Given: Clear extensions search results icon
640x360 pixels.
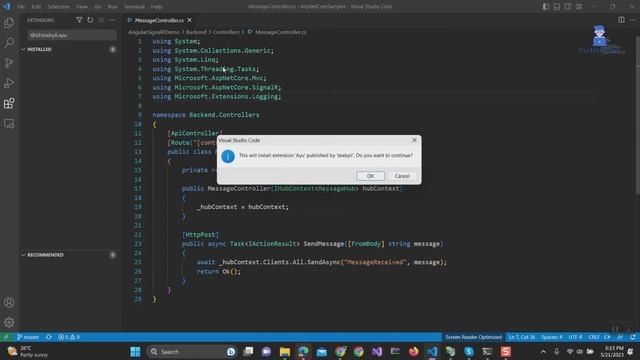Looking at the screenshot, I should pyautogui.click(x=101, y=20).
